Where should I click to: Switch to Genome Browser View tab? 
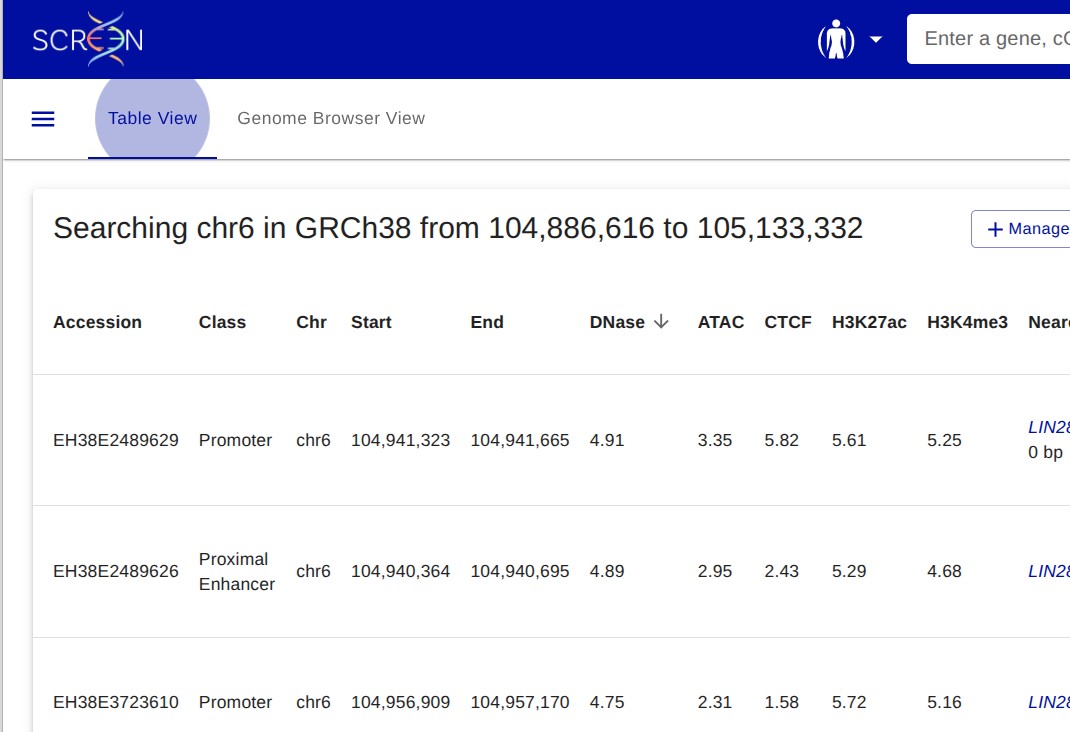click(331, 119)
